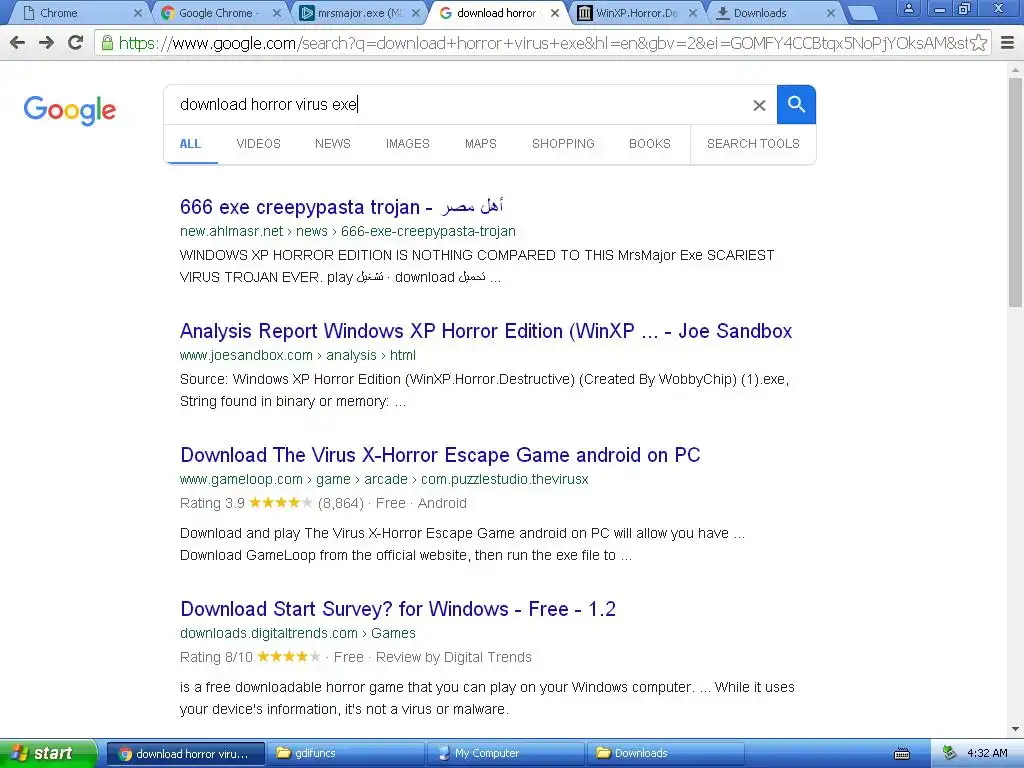This screenshot has height=768, width=1024.
Task: Click the scrollbar up arrow
Action: [x=1016, y=70]
